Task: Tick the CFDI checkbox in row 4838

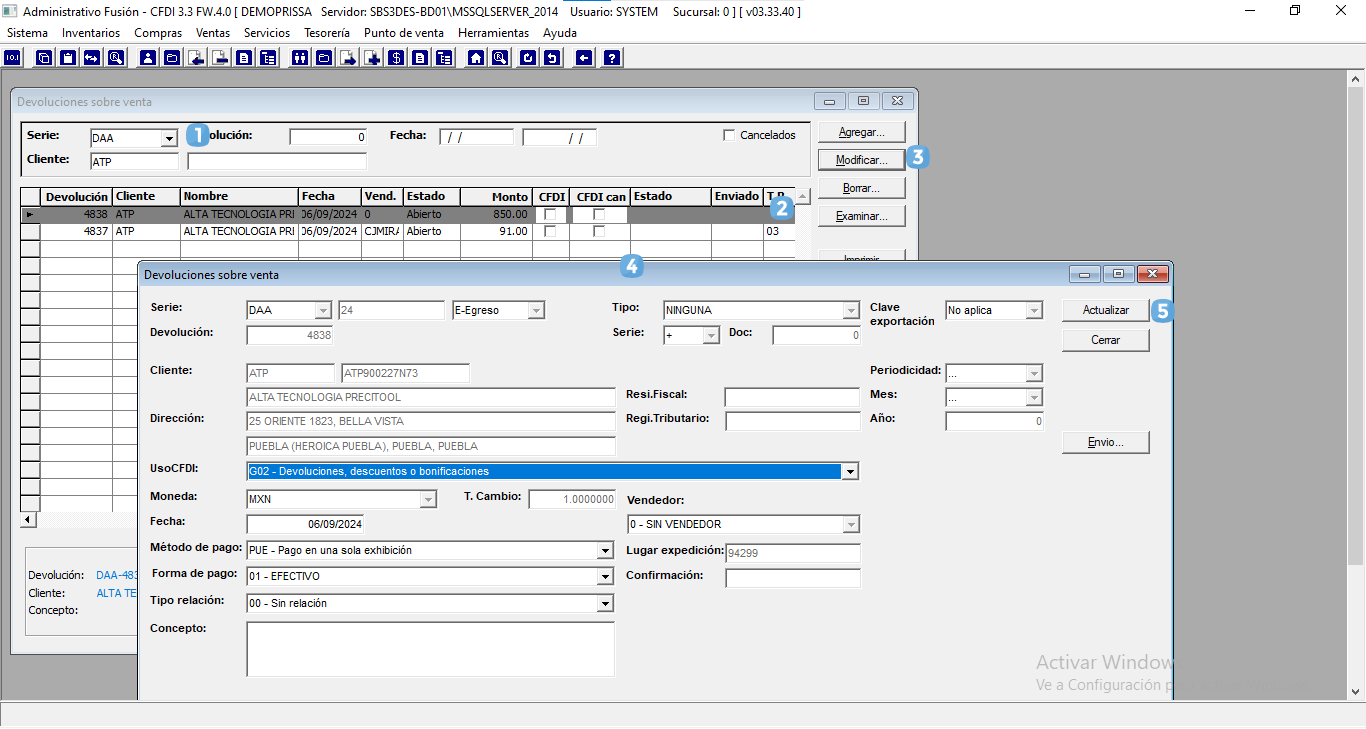Action: (549, 214)
